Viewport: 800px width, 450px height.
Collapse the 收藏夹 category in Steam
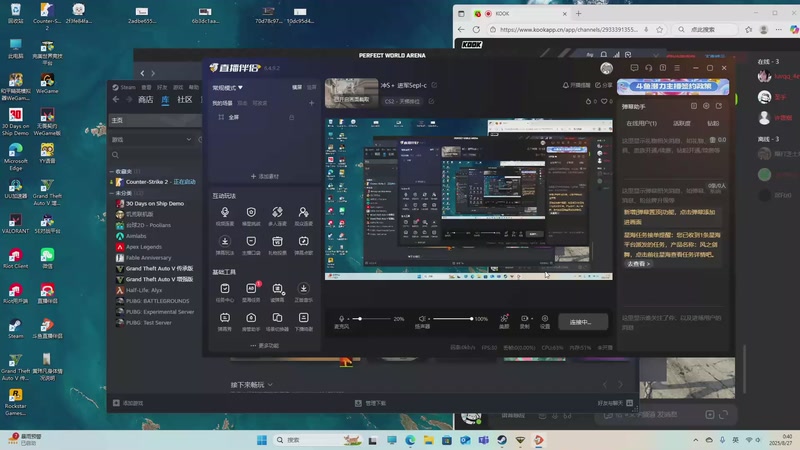(112, 171)
